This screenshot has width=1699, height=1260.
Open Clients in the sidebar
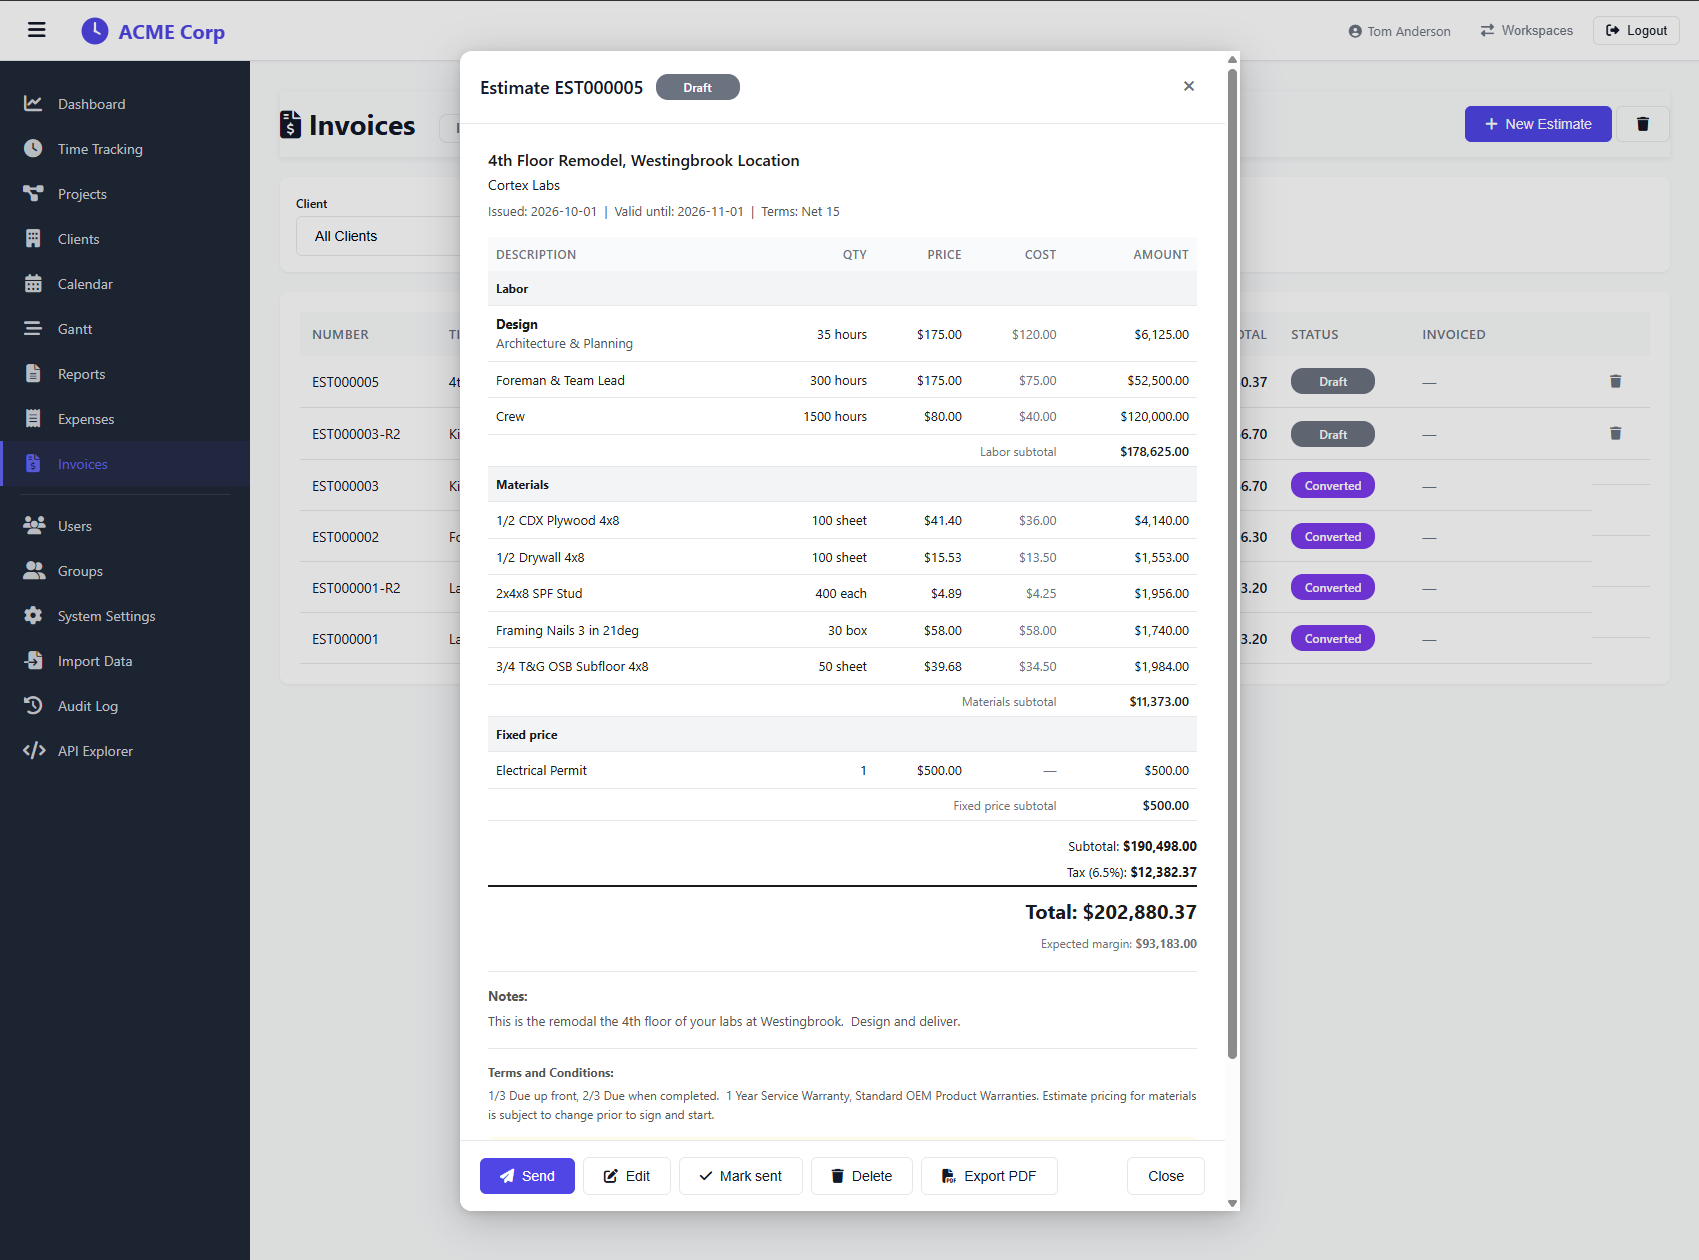pyautogui.click(x=78, y=239)
